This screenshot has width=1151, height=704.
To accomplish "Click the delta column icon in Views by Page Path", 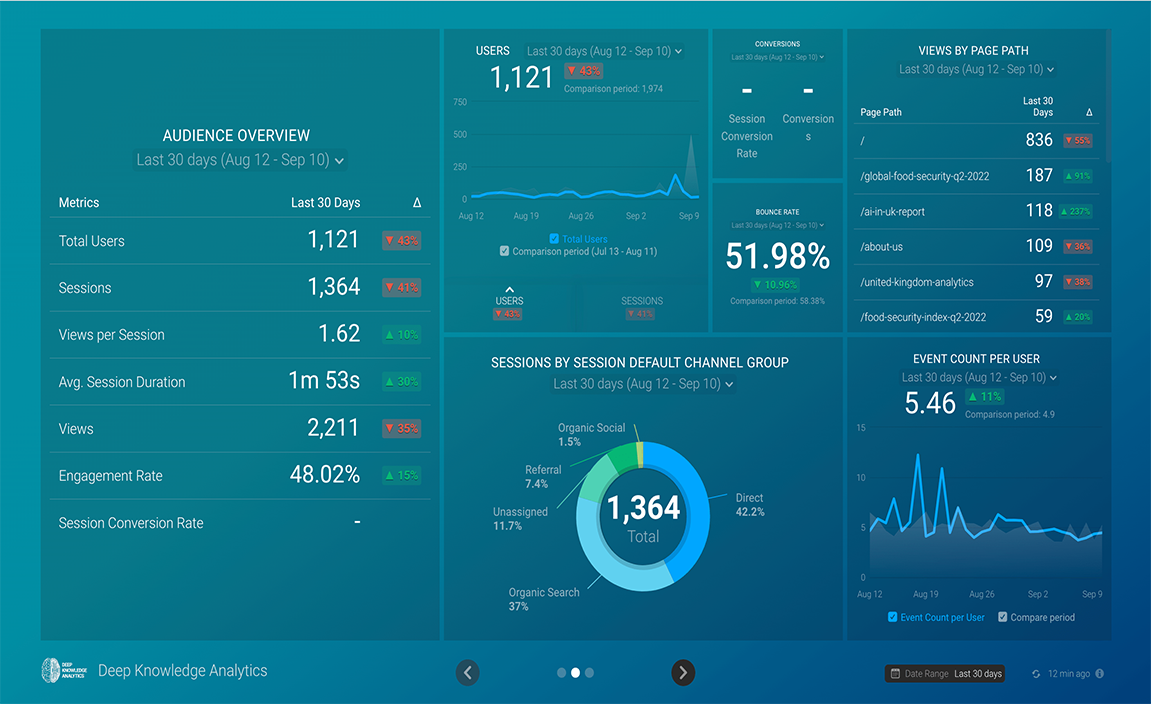I will point(1089,112).
